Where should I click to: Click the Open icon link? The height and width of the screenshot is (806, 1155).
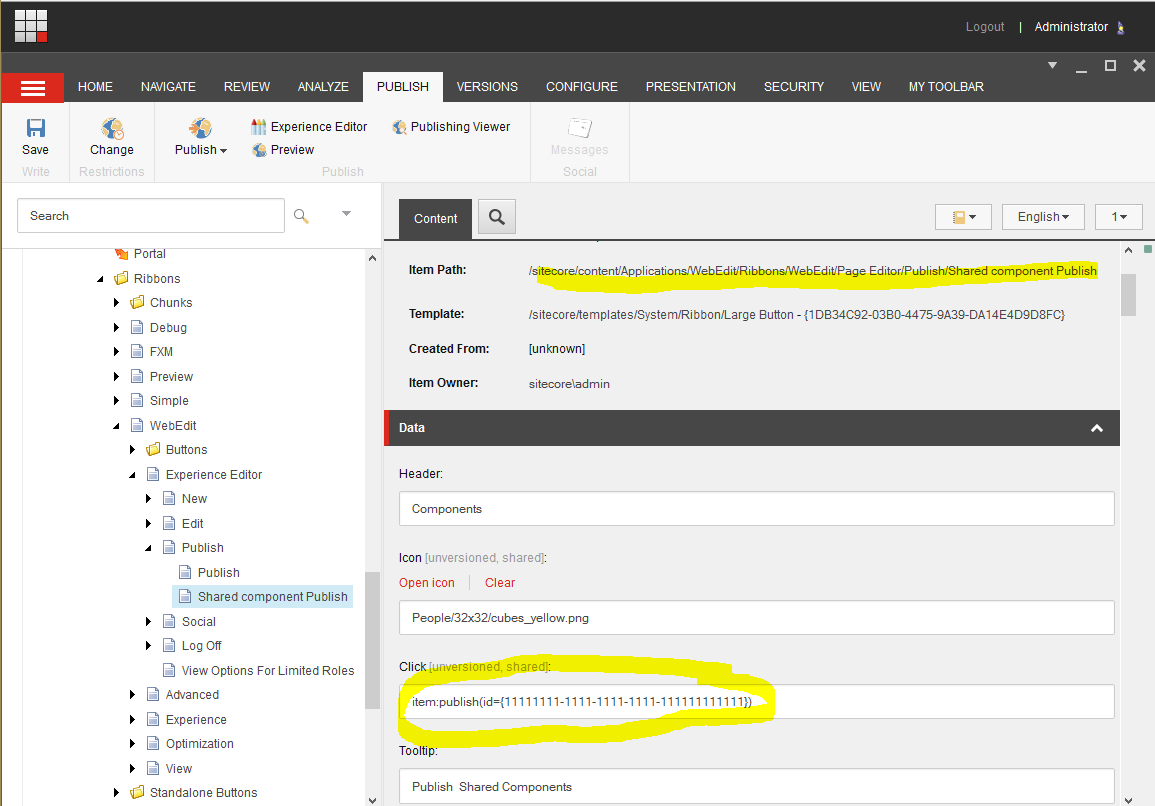[x=426, y=583]
